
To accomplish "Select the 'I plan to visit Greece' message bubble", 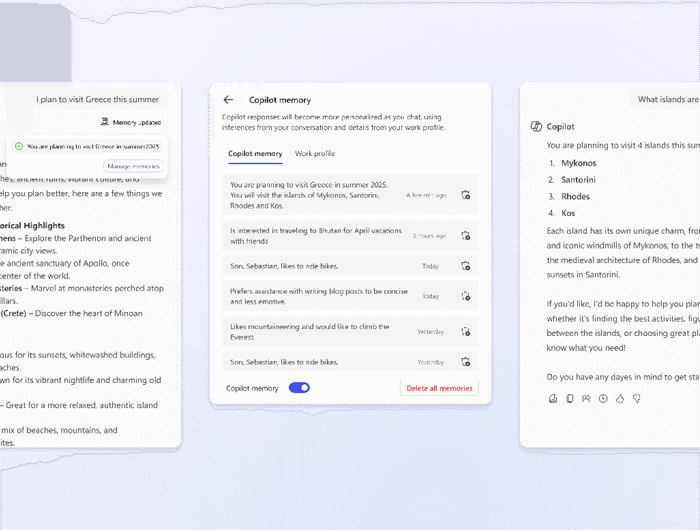I will (95, 99).
